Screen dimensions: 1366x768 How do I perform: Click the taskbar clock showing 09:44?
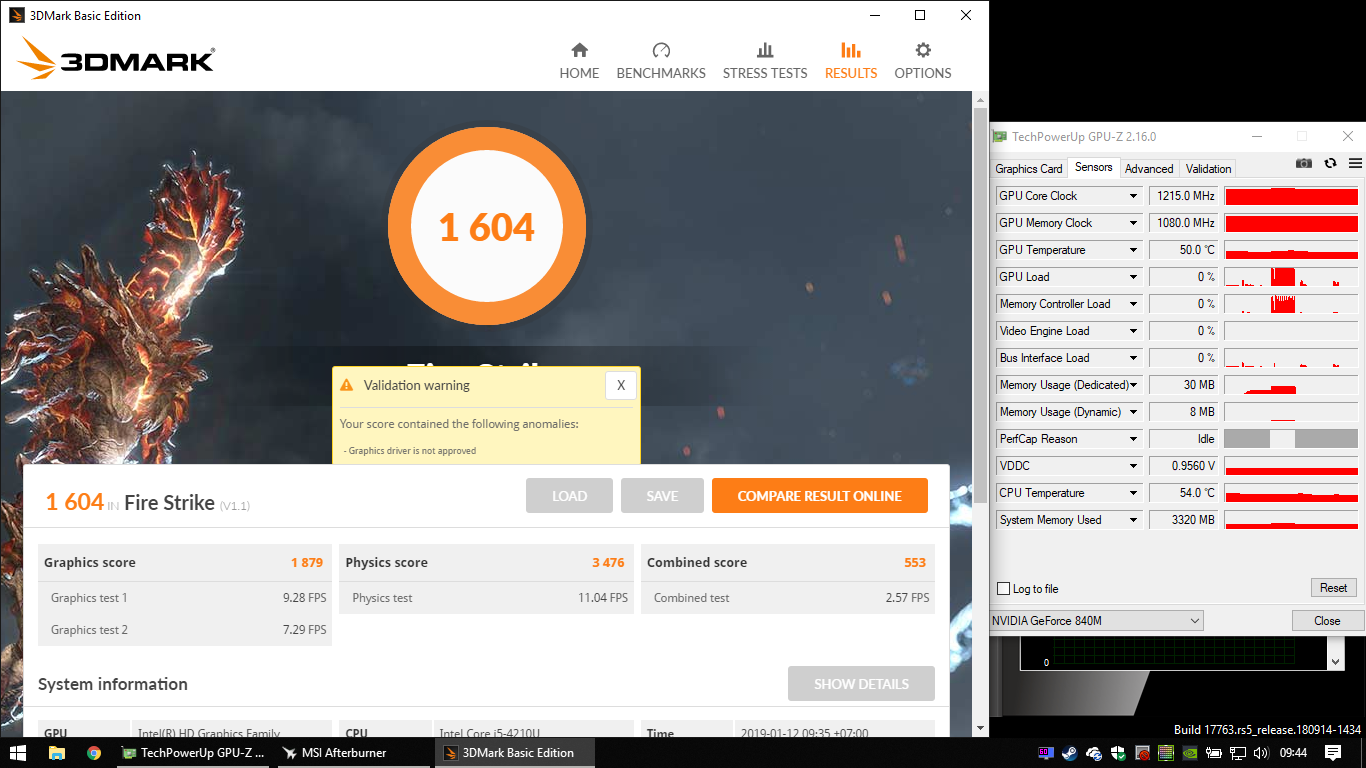pyautogui.click(x=1293, y=753)
